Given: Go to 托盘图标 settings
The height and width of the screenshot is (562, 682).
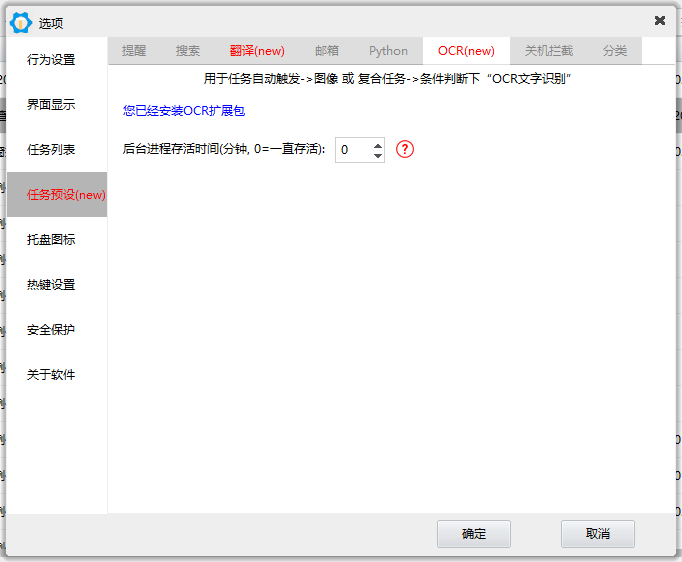Looking at the screenshot, I should click(x=57, y=240).
